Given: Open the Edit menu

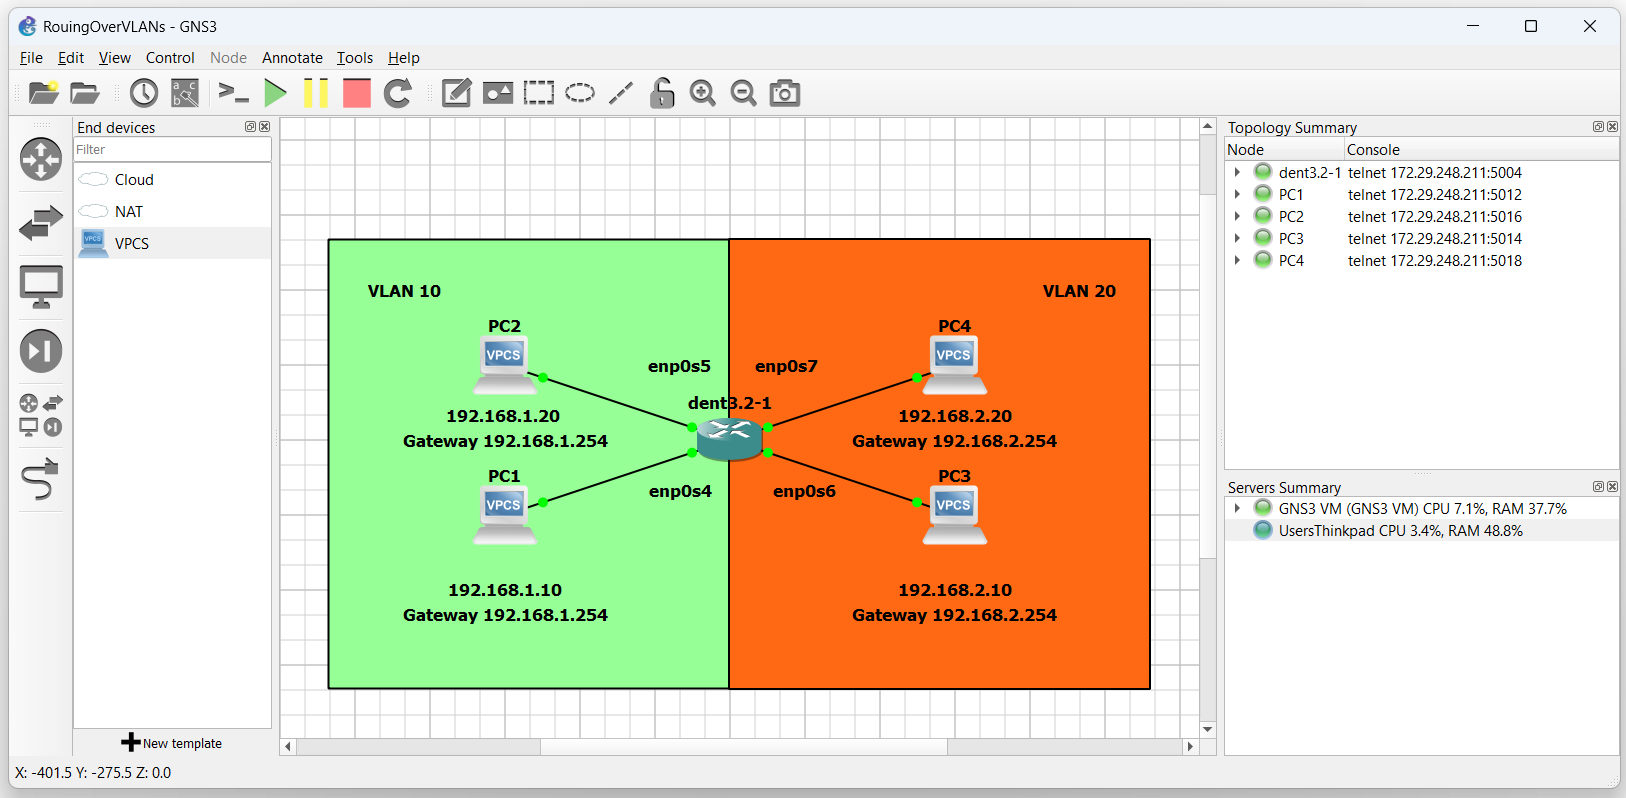Looking at the screenshot, I should pyautogui.click(x=71, y=58).
